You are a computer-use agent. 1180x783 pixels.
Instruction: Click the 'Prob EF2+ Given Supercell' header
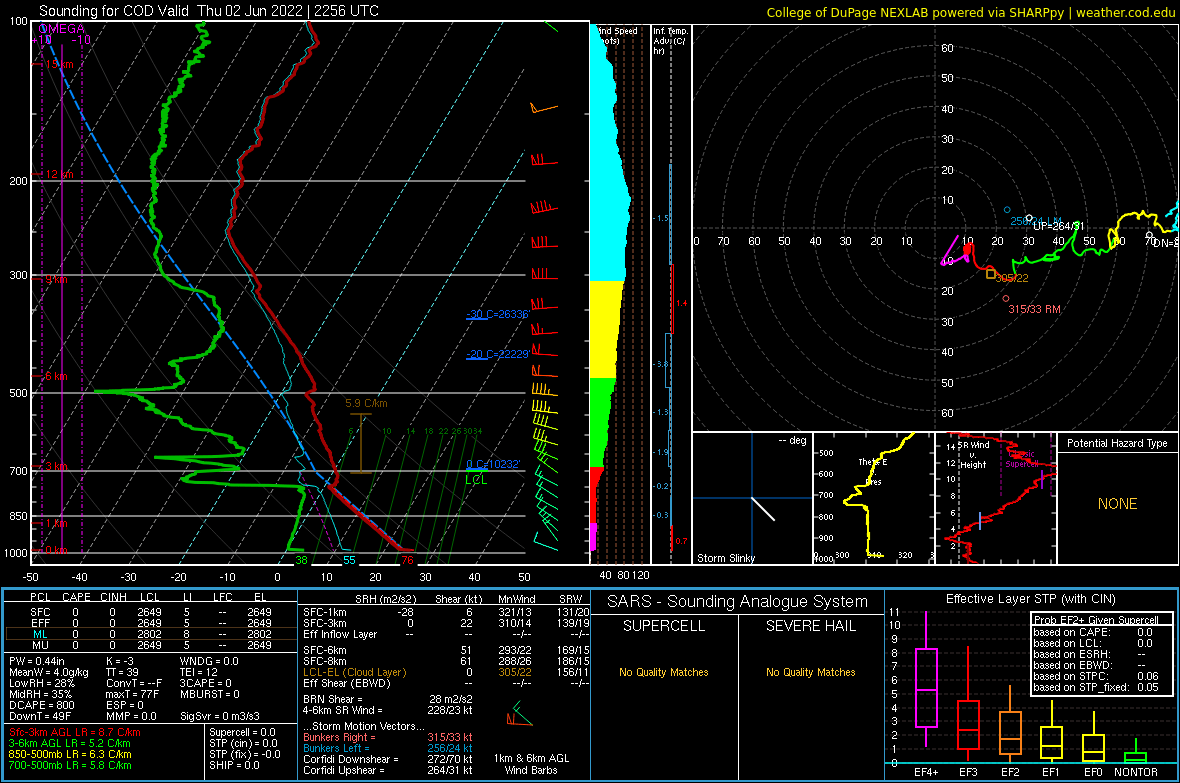(x=1096, y=620)
